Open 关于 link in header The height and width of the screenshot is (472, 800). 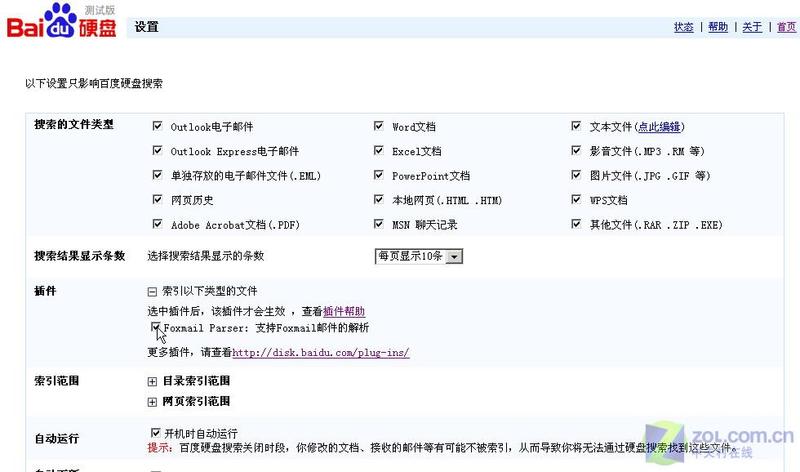(752, 27)
